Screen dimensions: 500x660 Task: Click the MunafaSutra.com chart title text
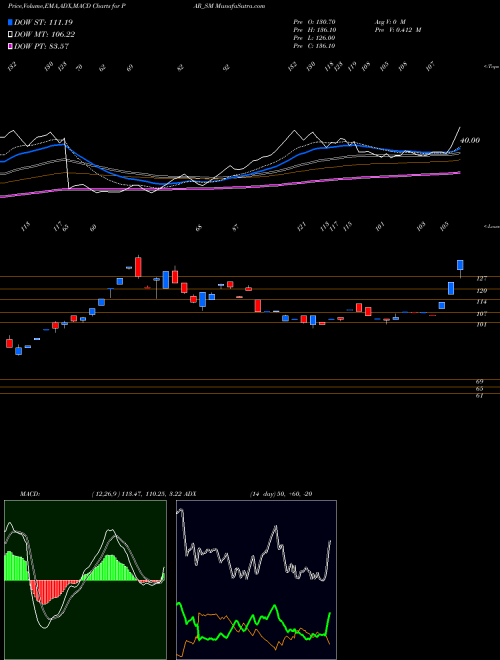coord(238,6)
